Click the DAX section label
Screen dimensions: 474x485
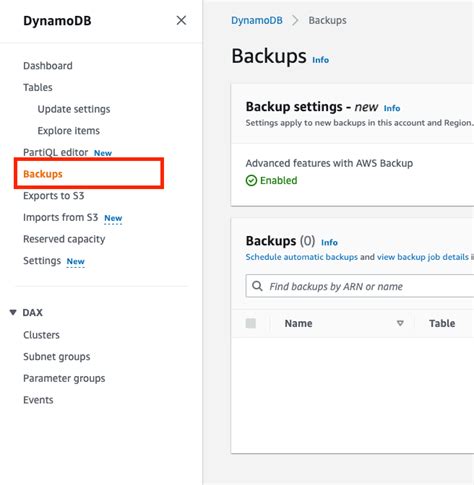32,313
